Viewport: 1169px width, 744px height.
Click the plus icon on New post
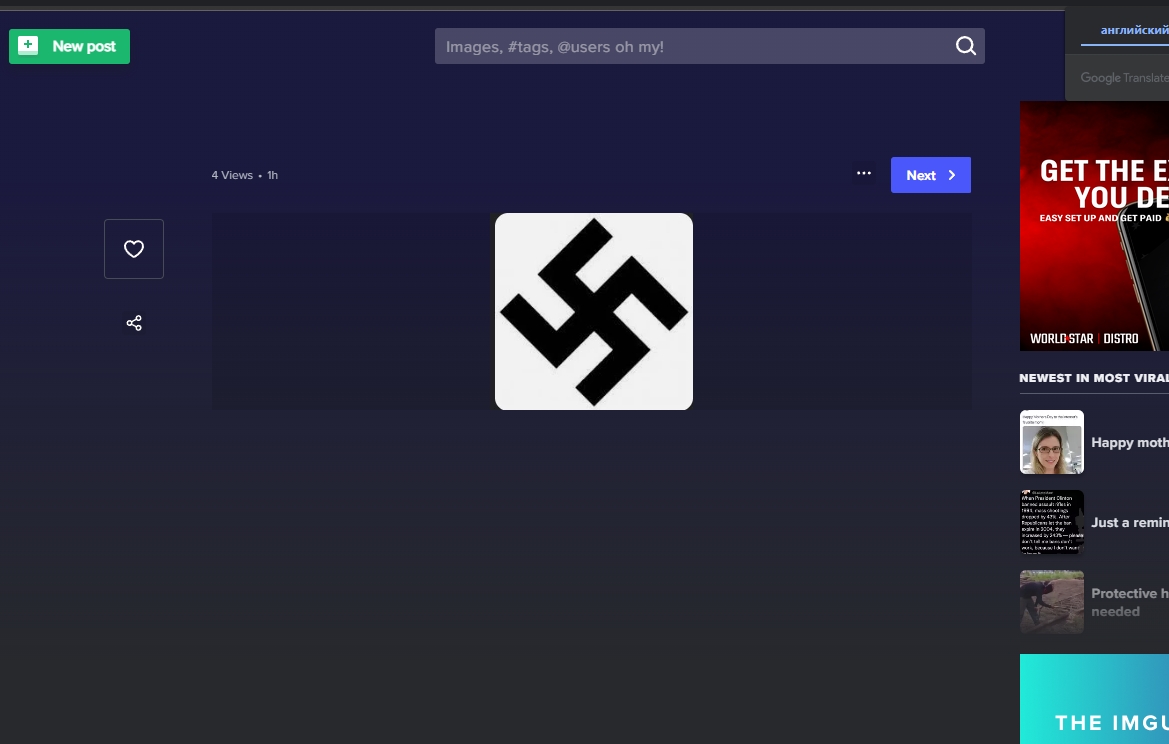28,46
